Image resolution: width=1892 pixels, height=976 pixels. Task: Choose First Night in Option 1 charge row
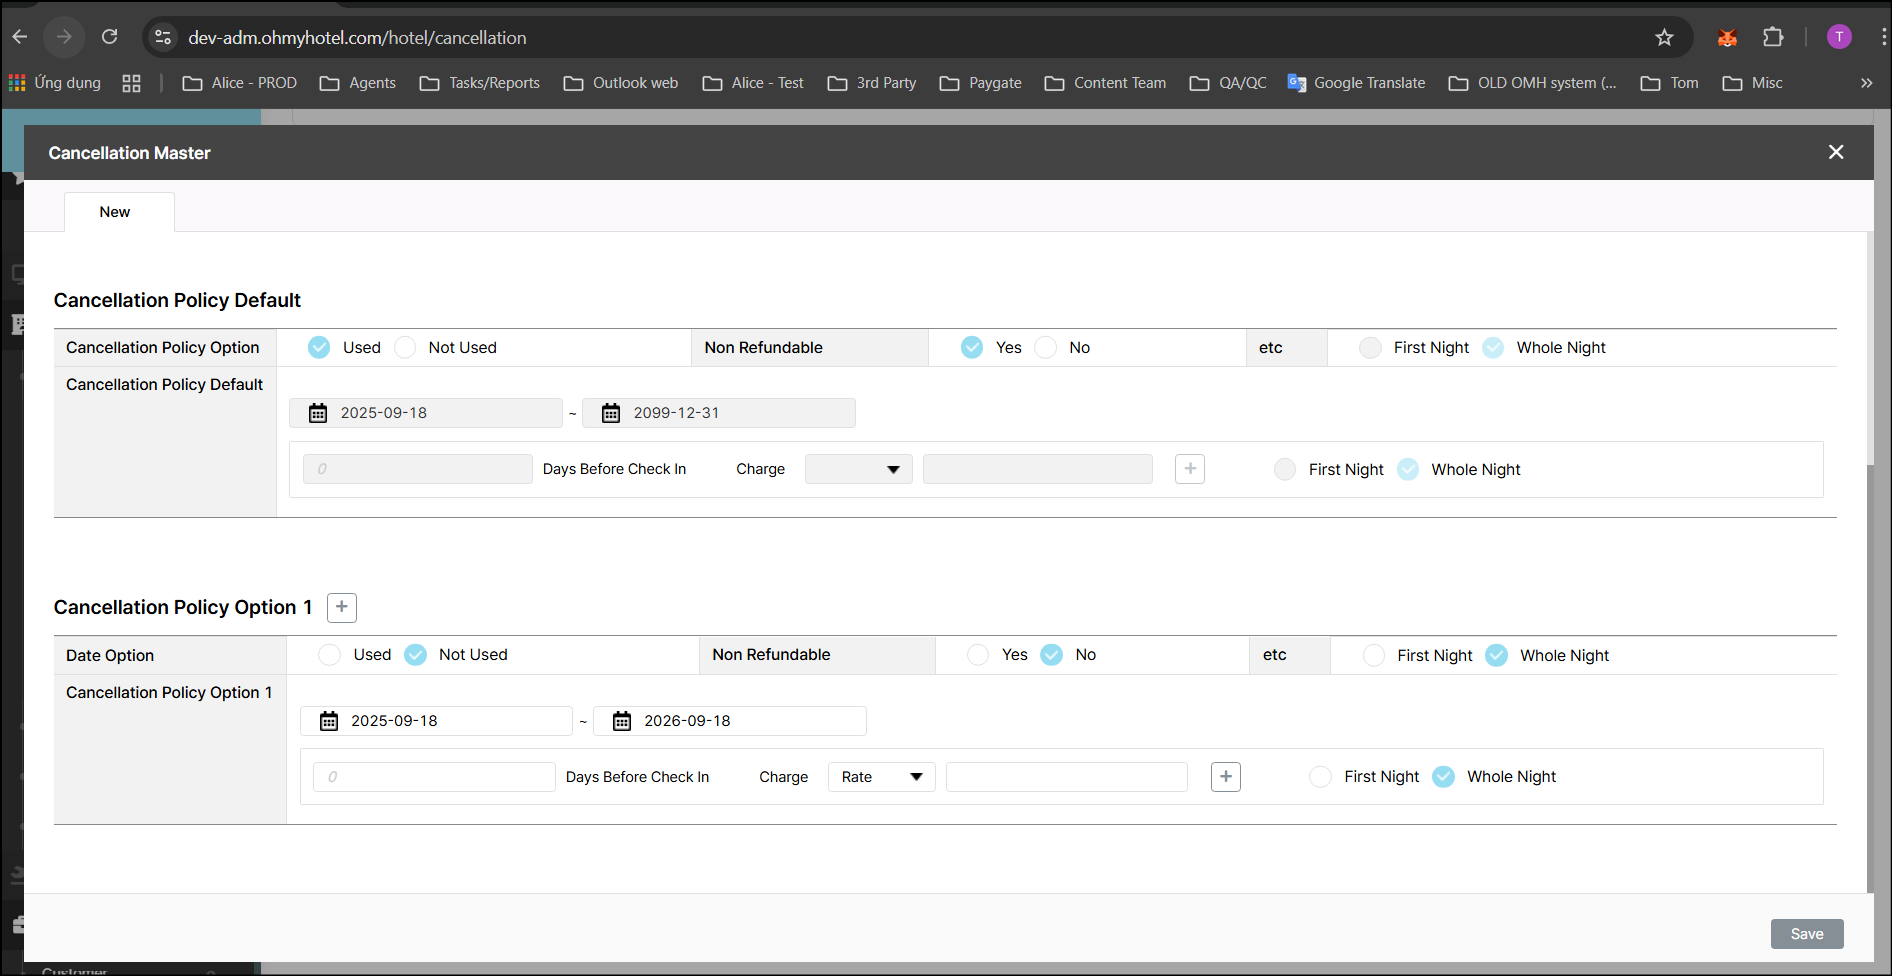pyautogui.click(x=1321, y=777)
